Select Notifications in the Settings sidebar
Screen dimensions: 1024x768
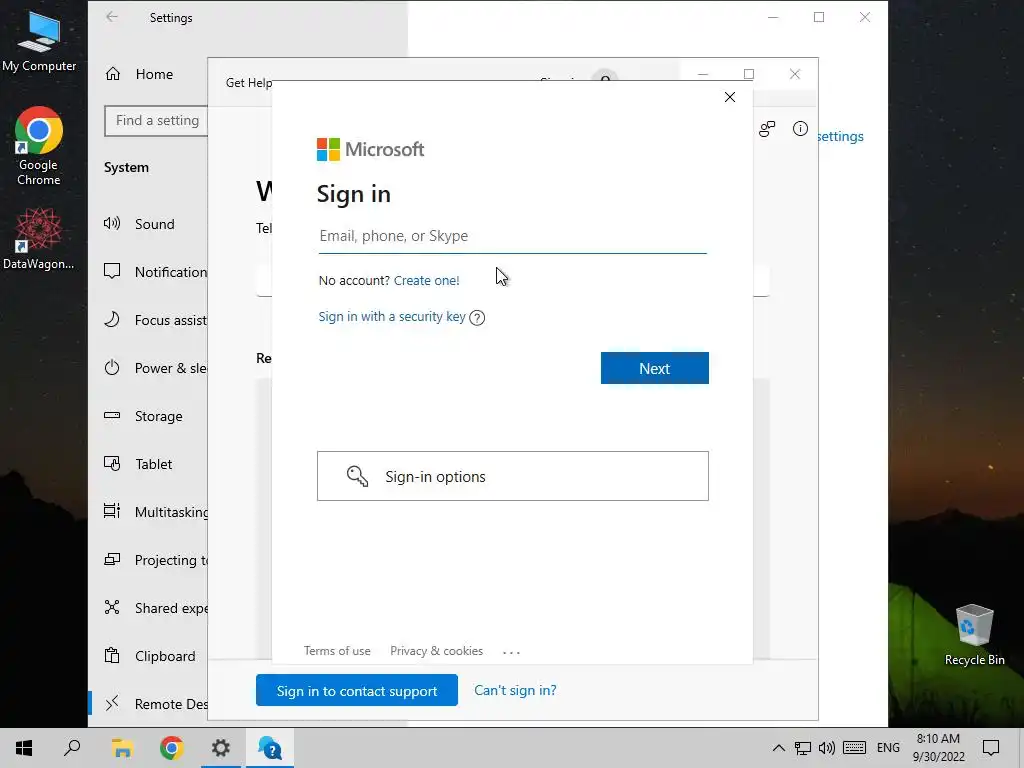point(148,272)
